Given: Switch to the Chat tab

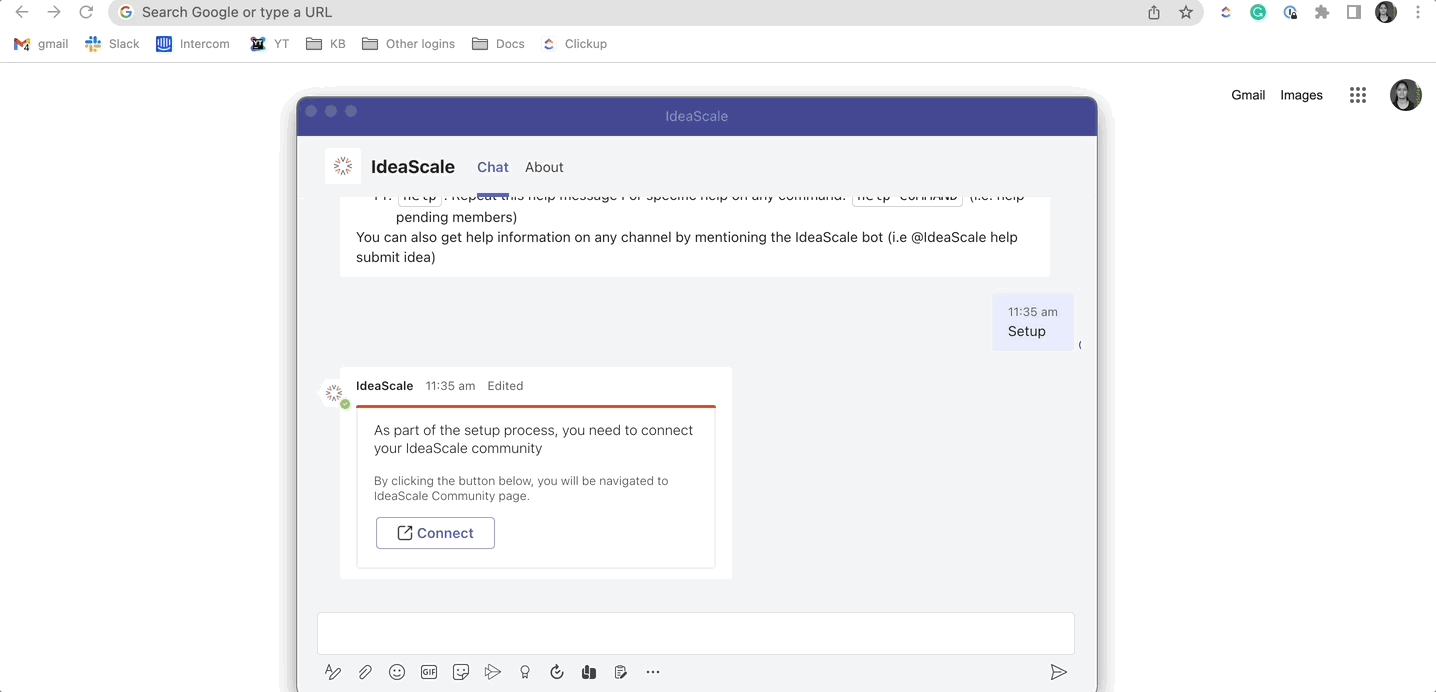Looking at the screenshot, I should tap(493, 167).
